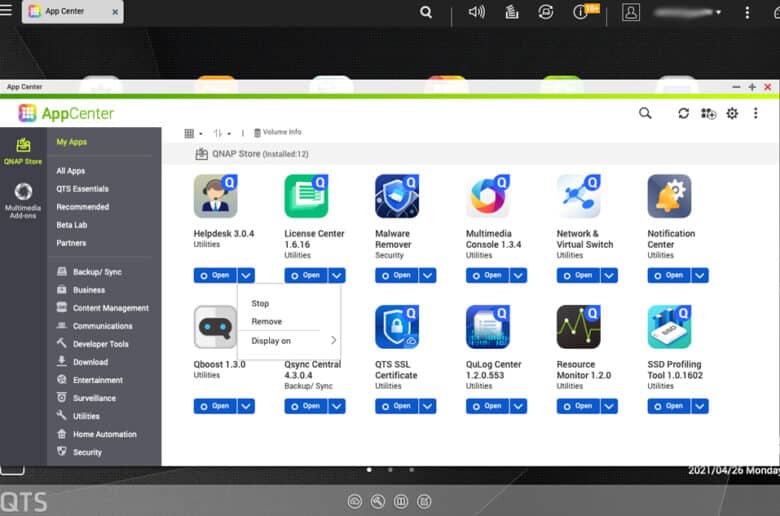The height and width of the screenshot is (516, 780).
Task: Open the user name dropdown in top bar
Action: 687,12
